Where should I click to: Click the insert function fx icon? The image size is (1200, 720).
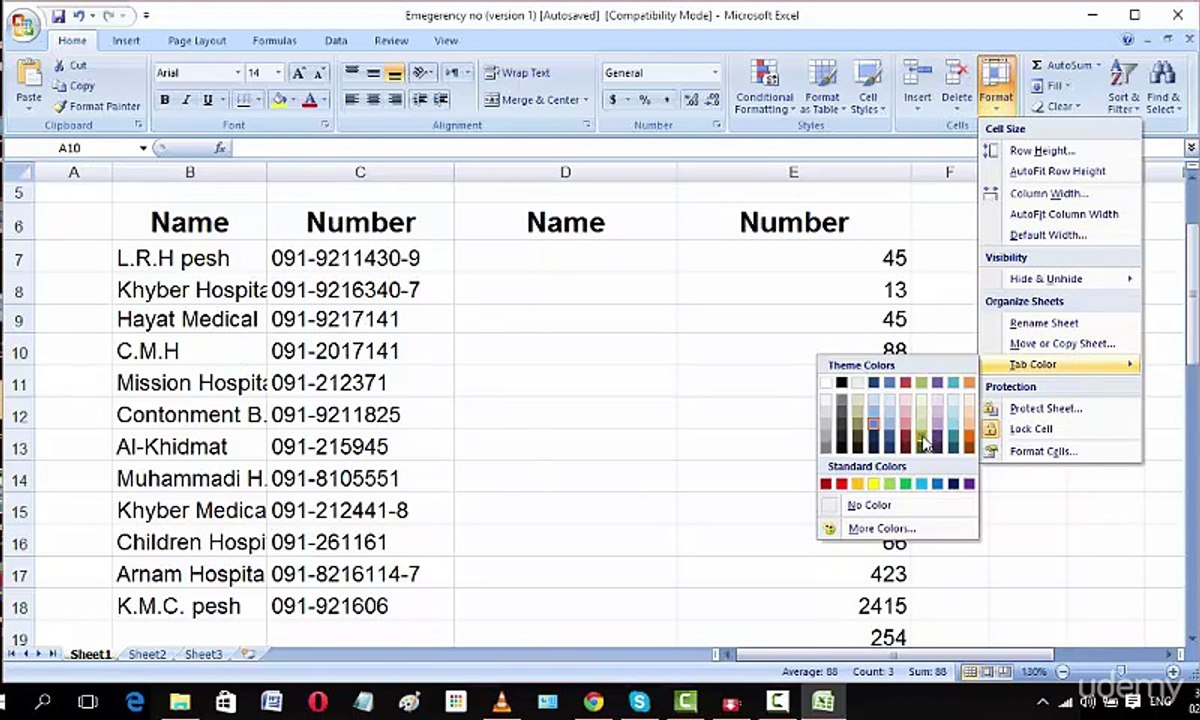tap(220, 148)
